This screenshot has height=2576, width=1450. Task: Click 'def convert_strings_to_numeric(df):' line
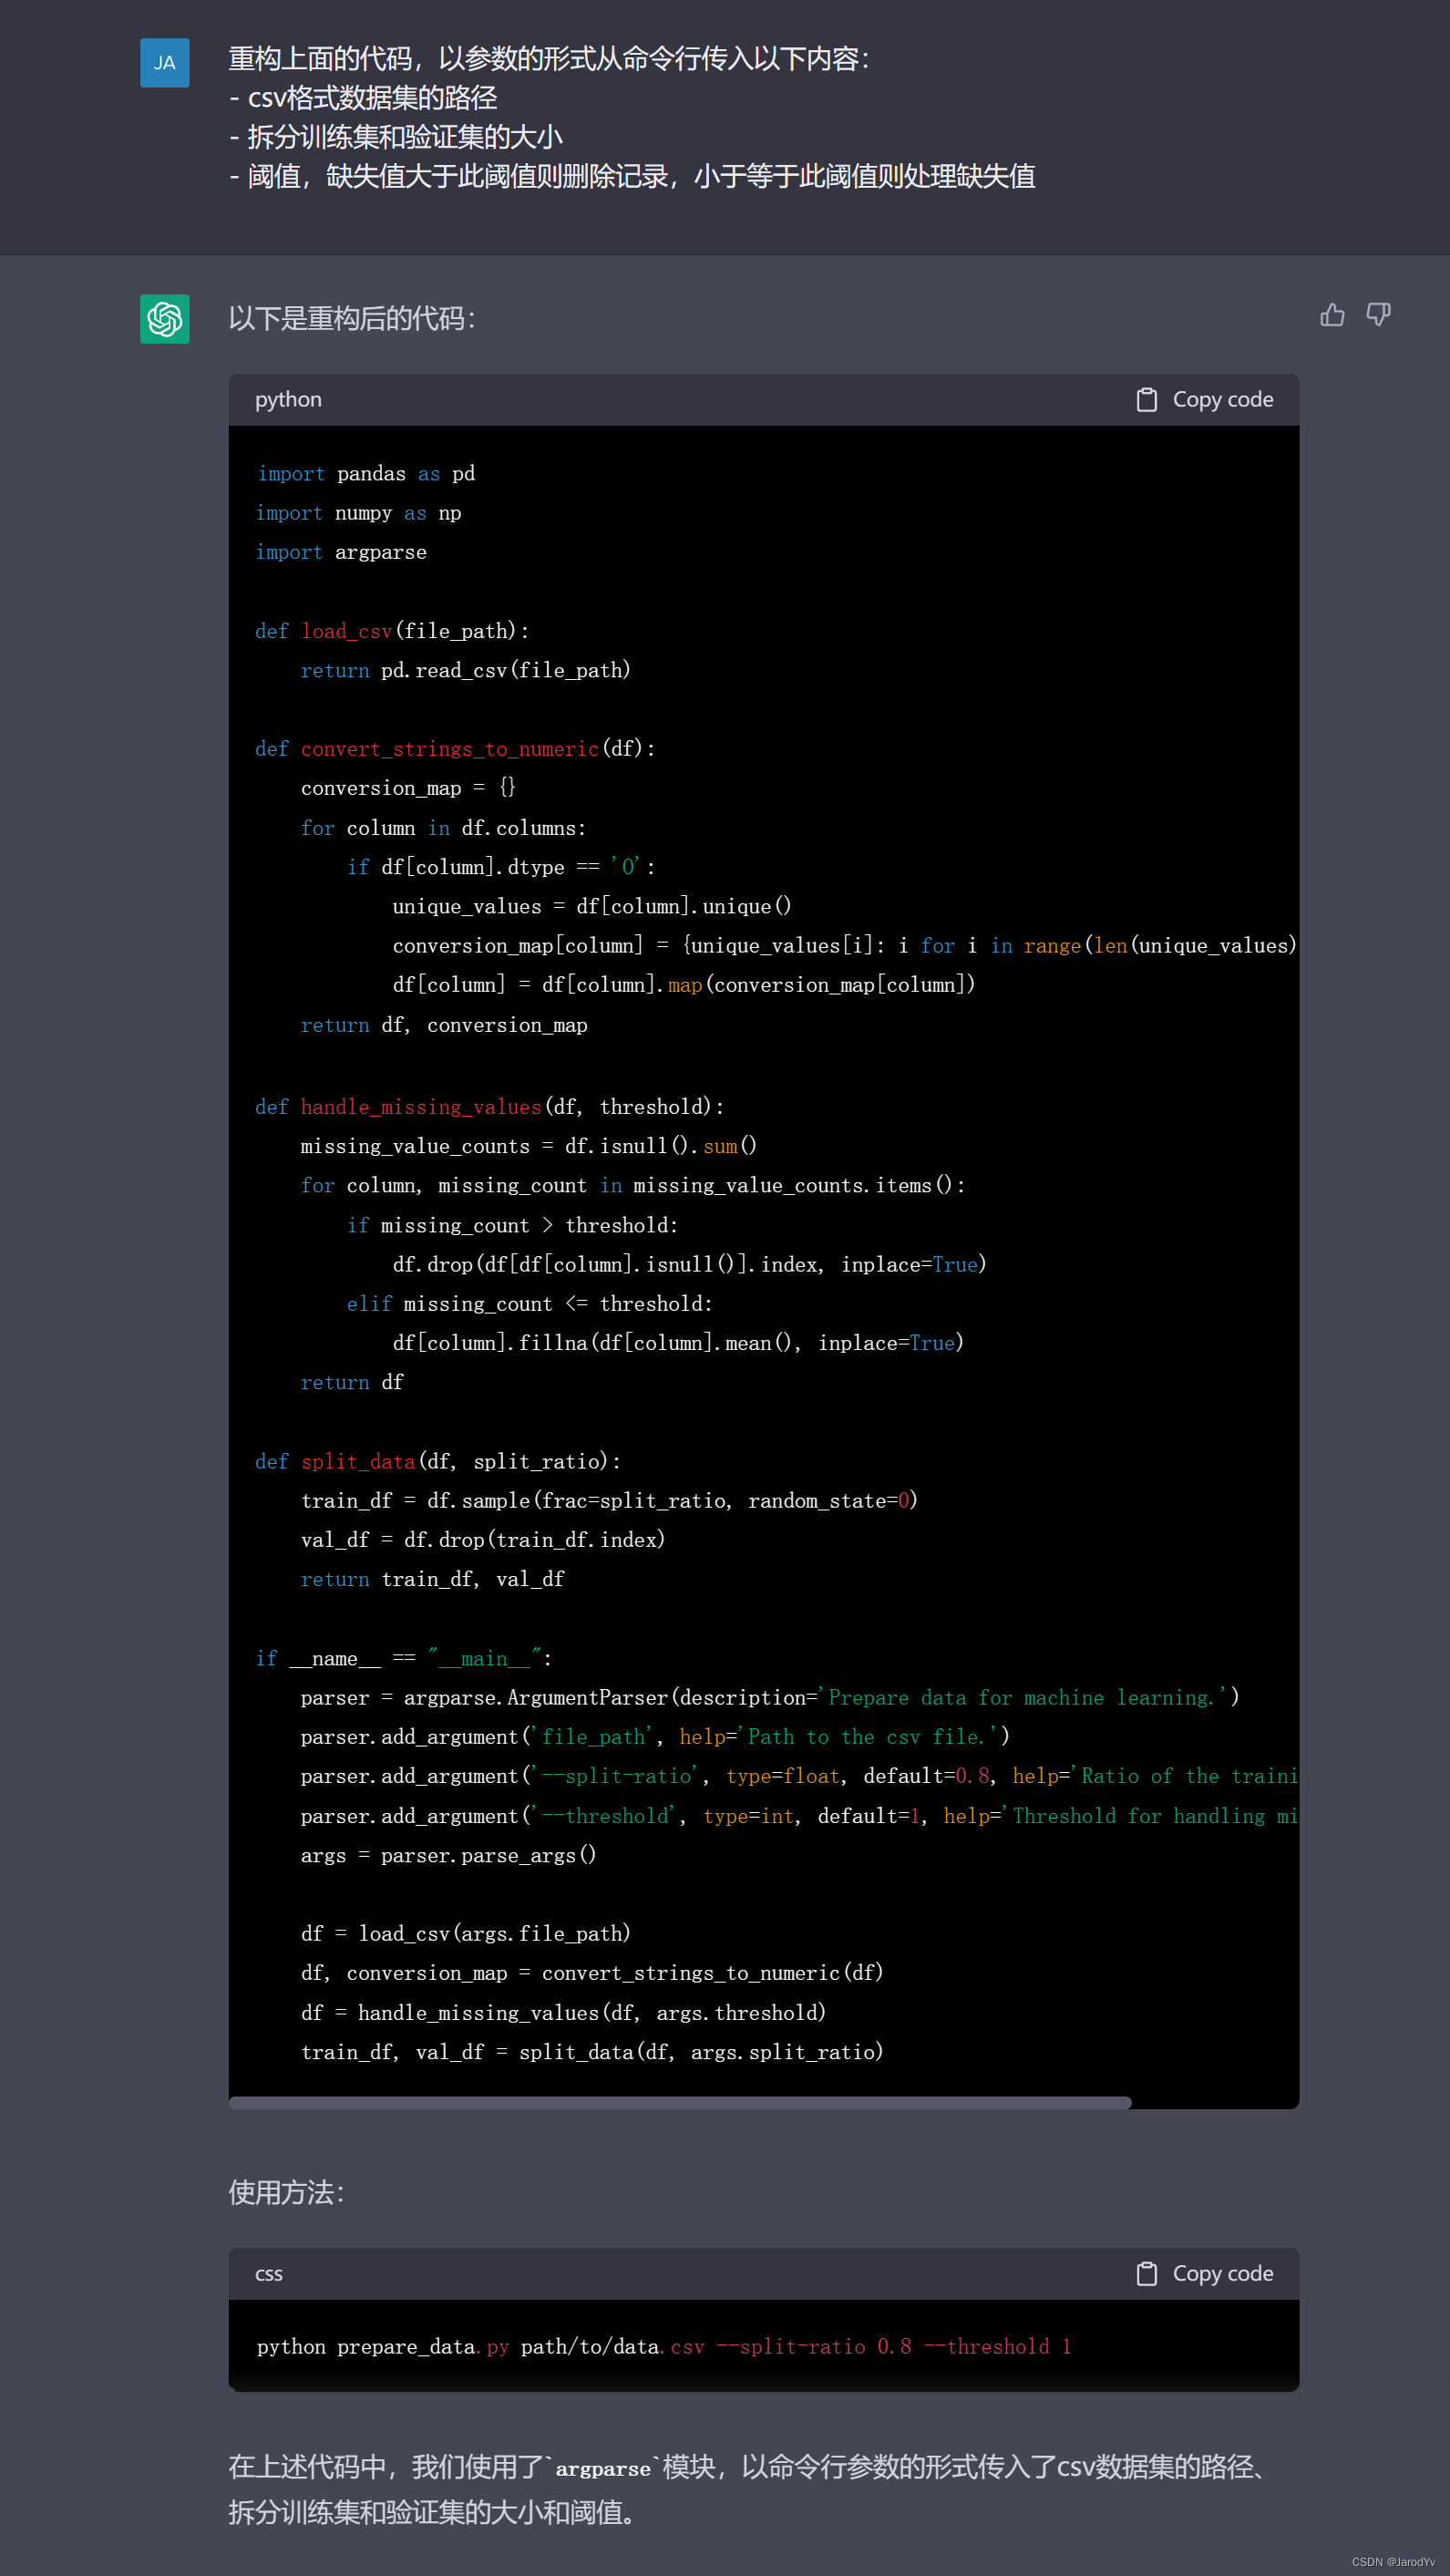455,749
